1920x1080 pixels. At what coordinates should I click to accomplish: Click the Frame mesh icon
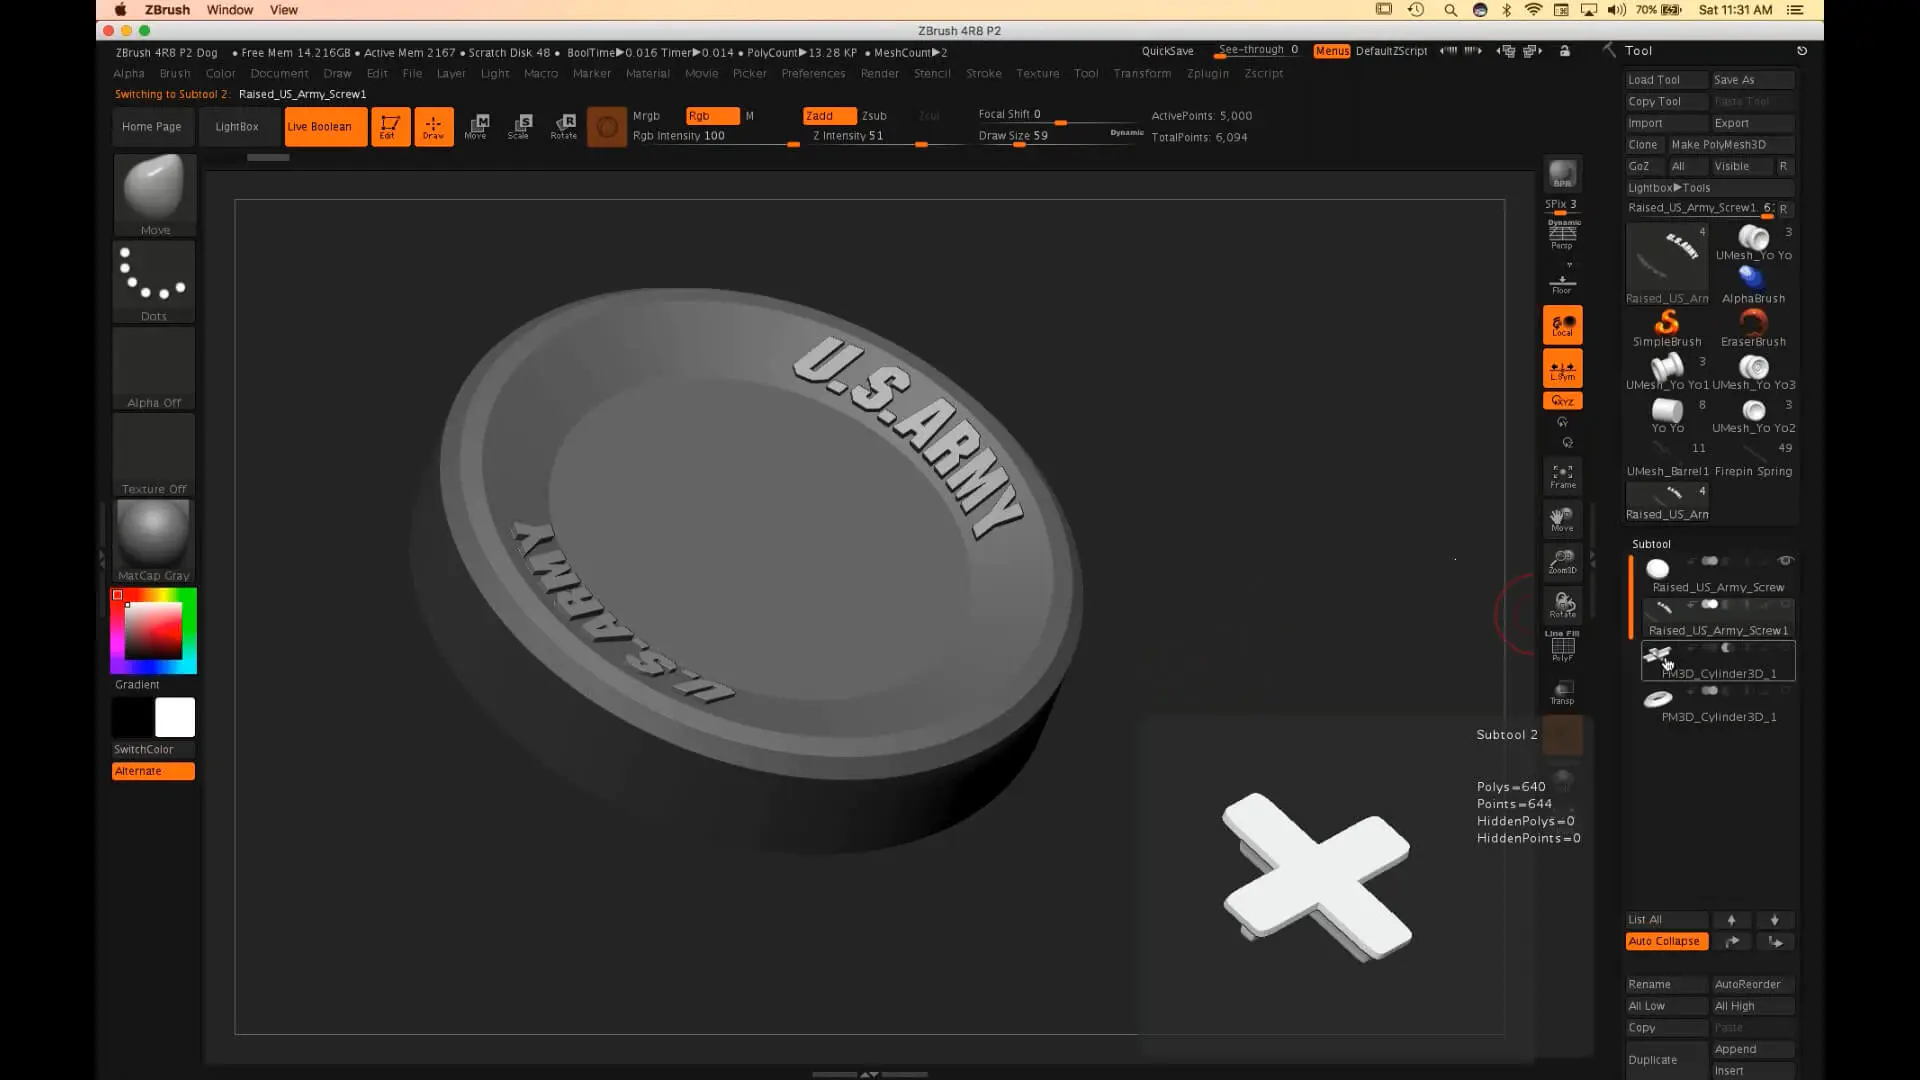(x=1562, y=476)
